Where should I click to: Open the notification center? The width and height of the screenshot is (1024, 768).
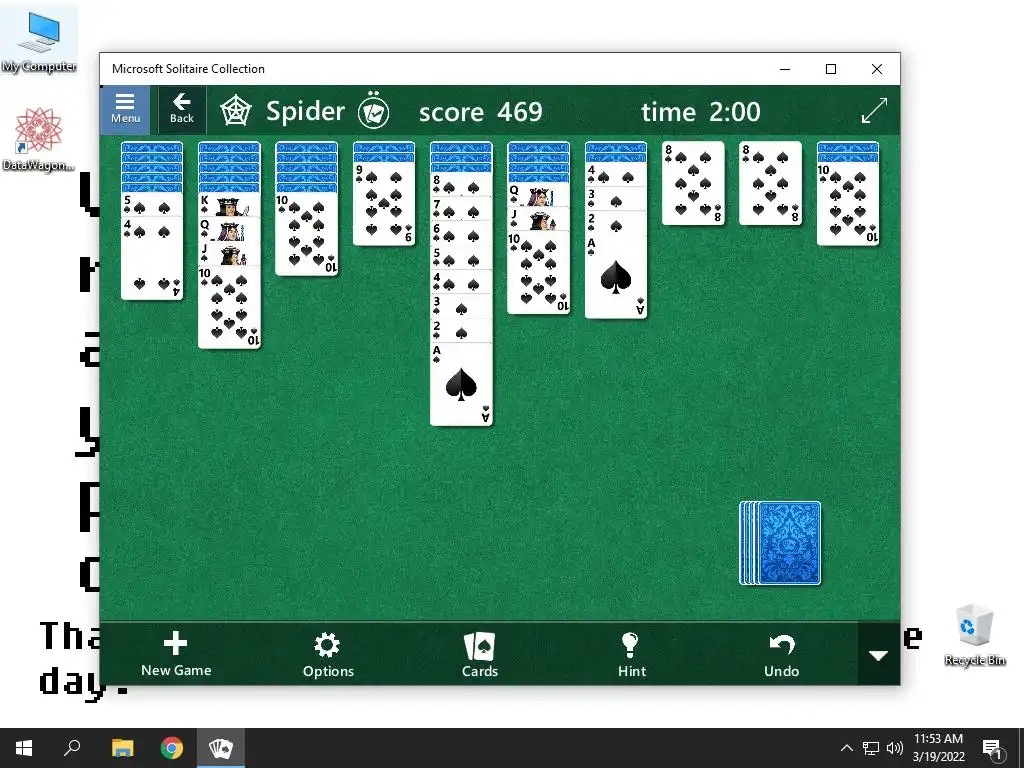[992, 748]
